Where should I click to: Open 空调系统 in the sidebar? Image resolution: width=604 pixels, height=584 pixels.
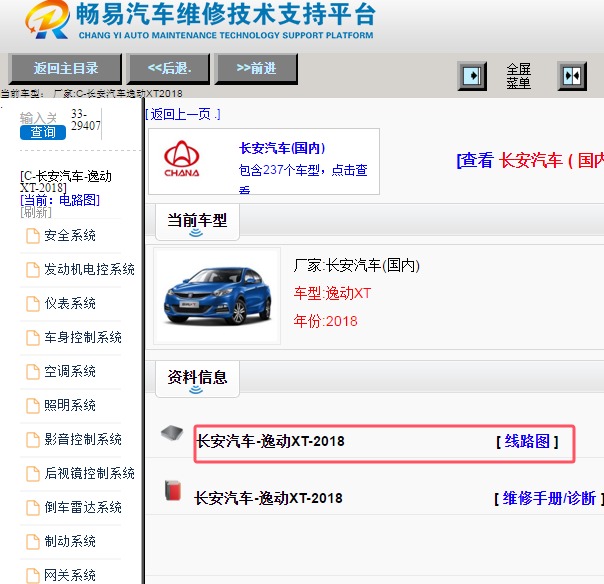(x=70, y=371)
